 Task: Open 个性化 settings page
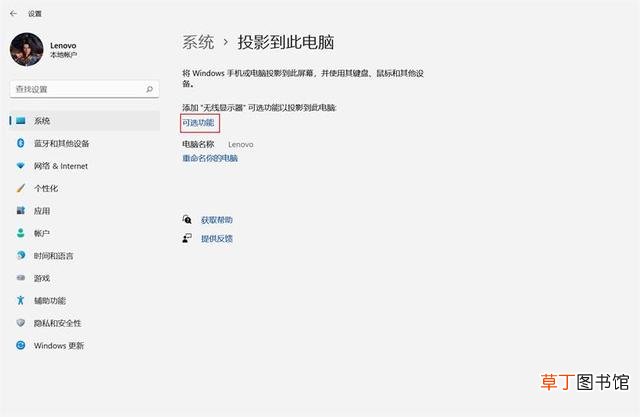46,189
